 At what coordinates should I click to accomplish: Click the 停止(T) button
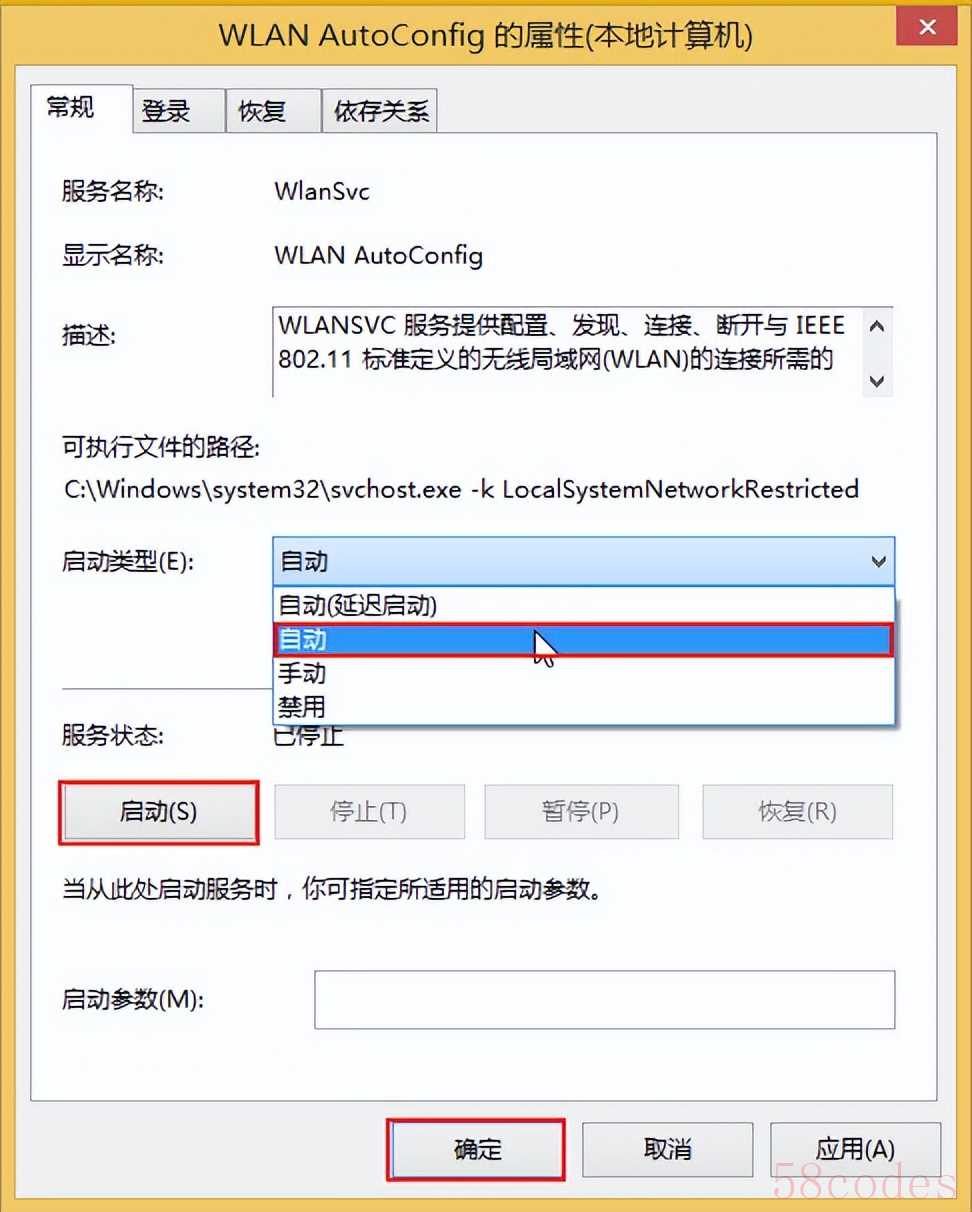point(369,812)
